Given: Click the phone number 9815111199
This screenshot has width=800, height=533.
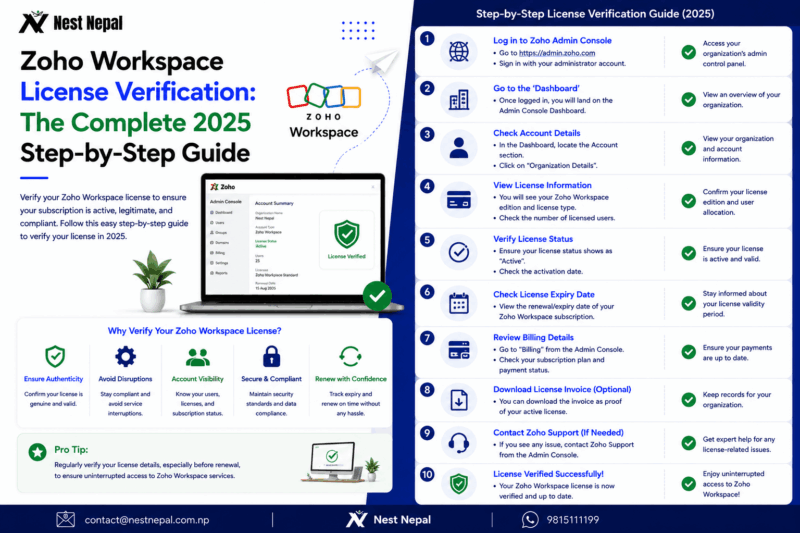Looking at the screenshot, I should click(x=573, y=520).
